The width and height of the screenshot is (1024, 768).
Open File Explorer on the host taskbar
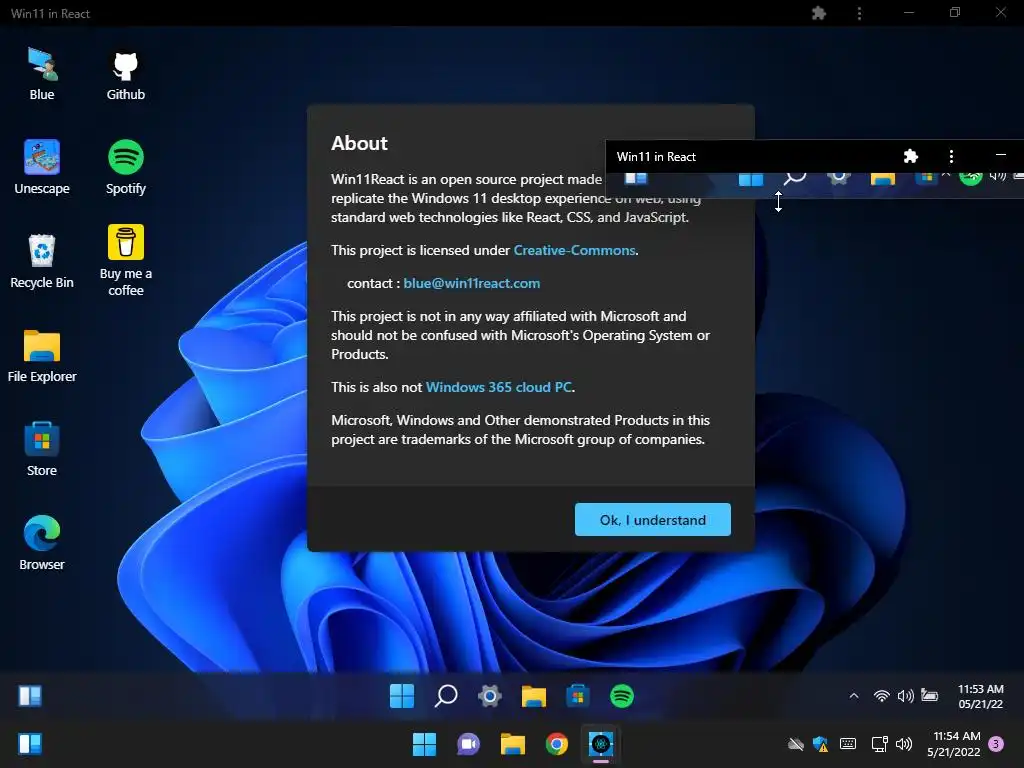(x=513, y=744)
